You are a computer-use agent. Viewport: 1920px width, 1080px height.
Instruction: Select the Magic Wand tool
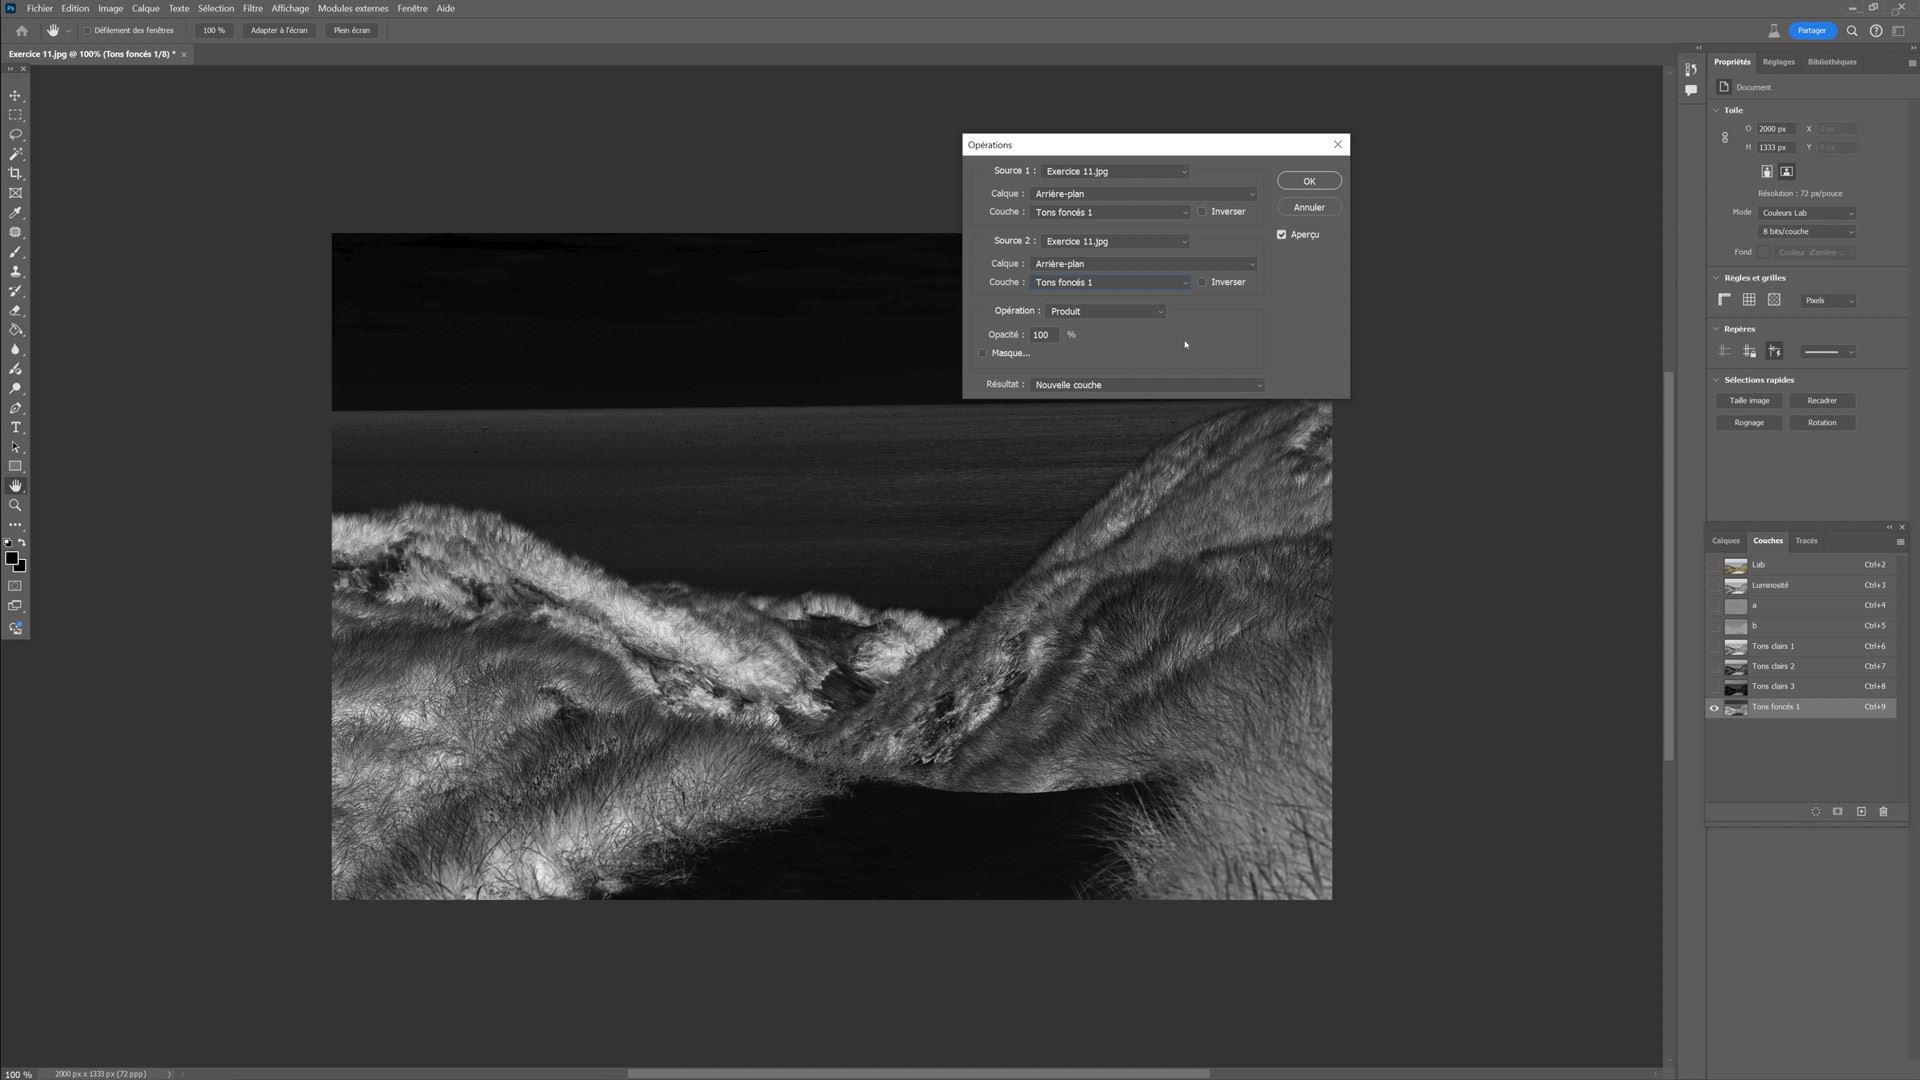coord(15,154)
